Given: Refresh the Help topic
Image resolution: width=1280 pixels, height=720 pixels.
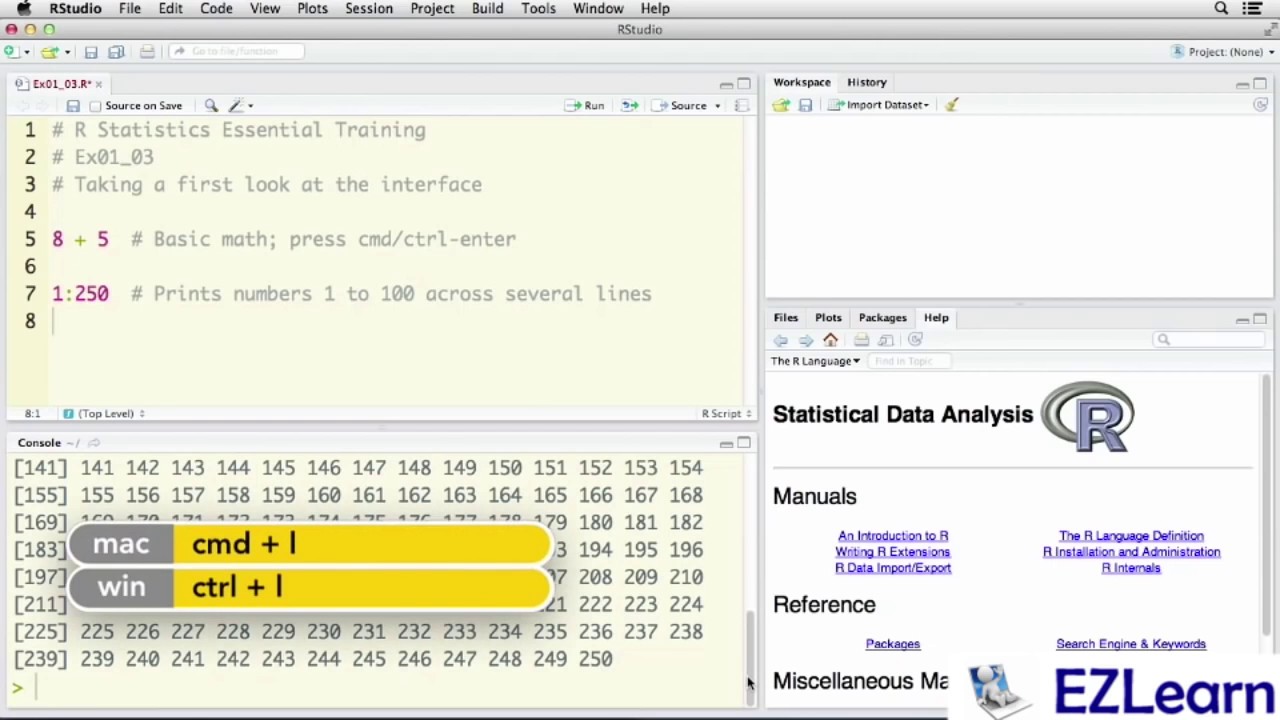Looking at the screenshot, I should 915,340.
